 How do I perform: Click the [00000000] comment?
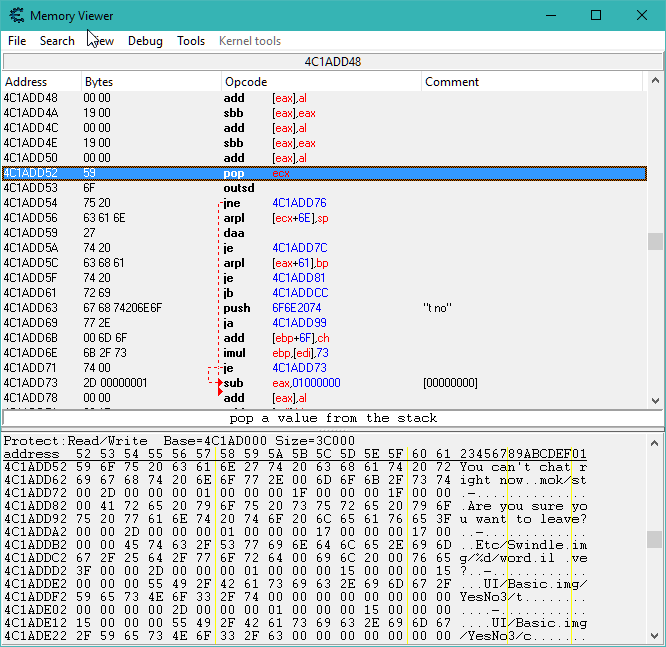pos(450,383)
